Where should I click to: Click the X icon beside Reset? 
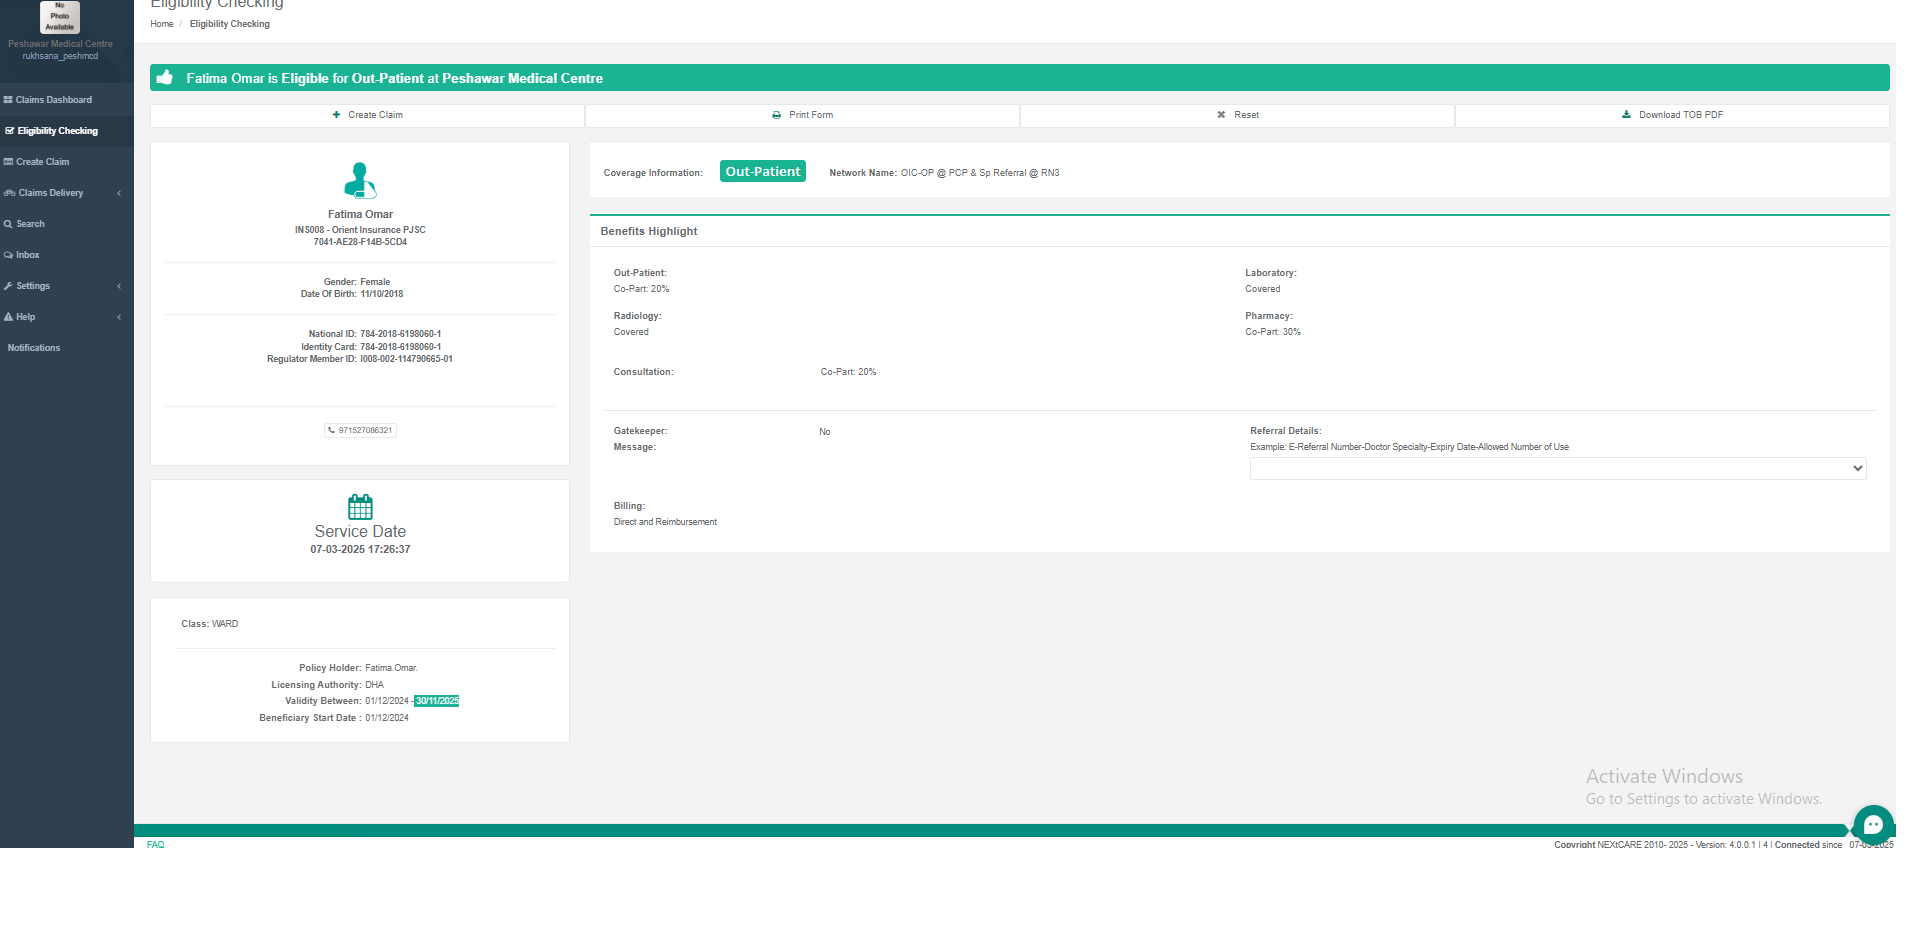point(1221,115)
